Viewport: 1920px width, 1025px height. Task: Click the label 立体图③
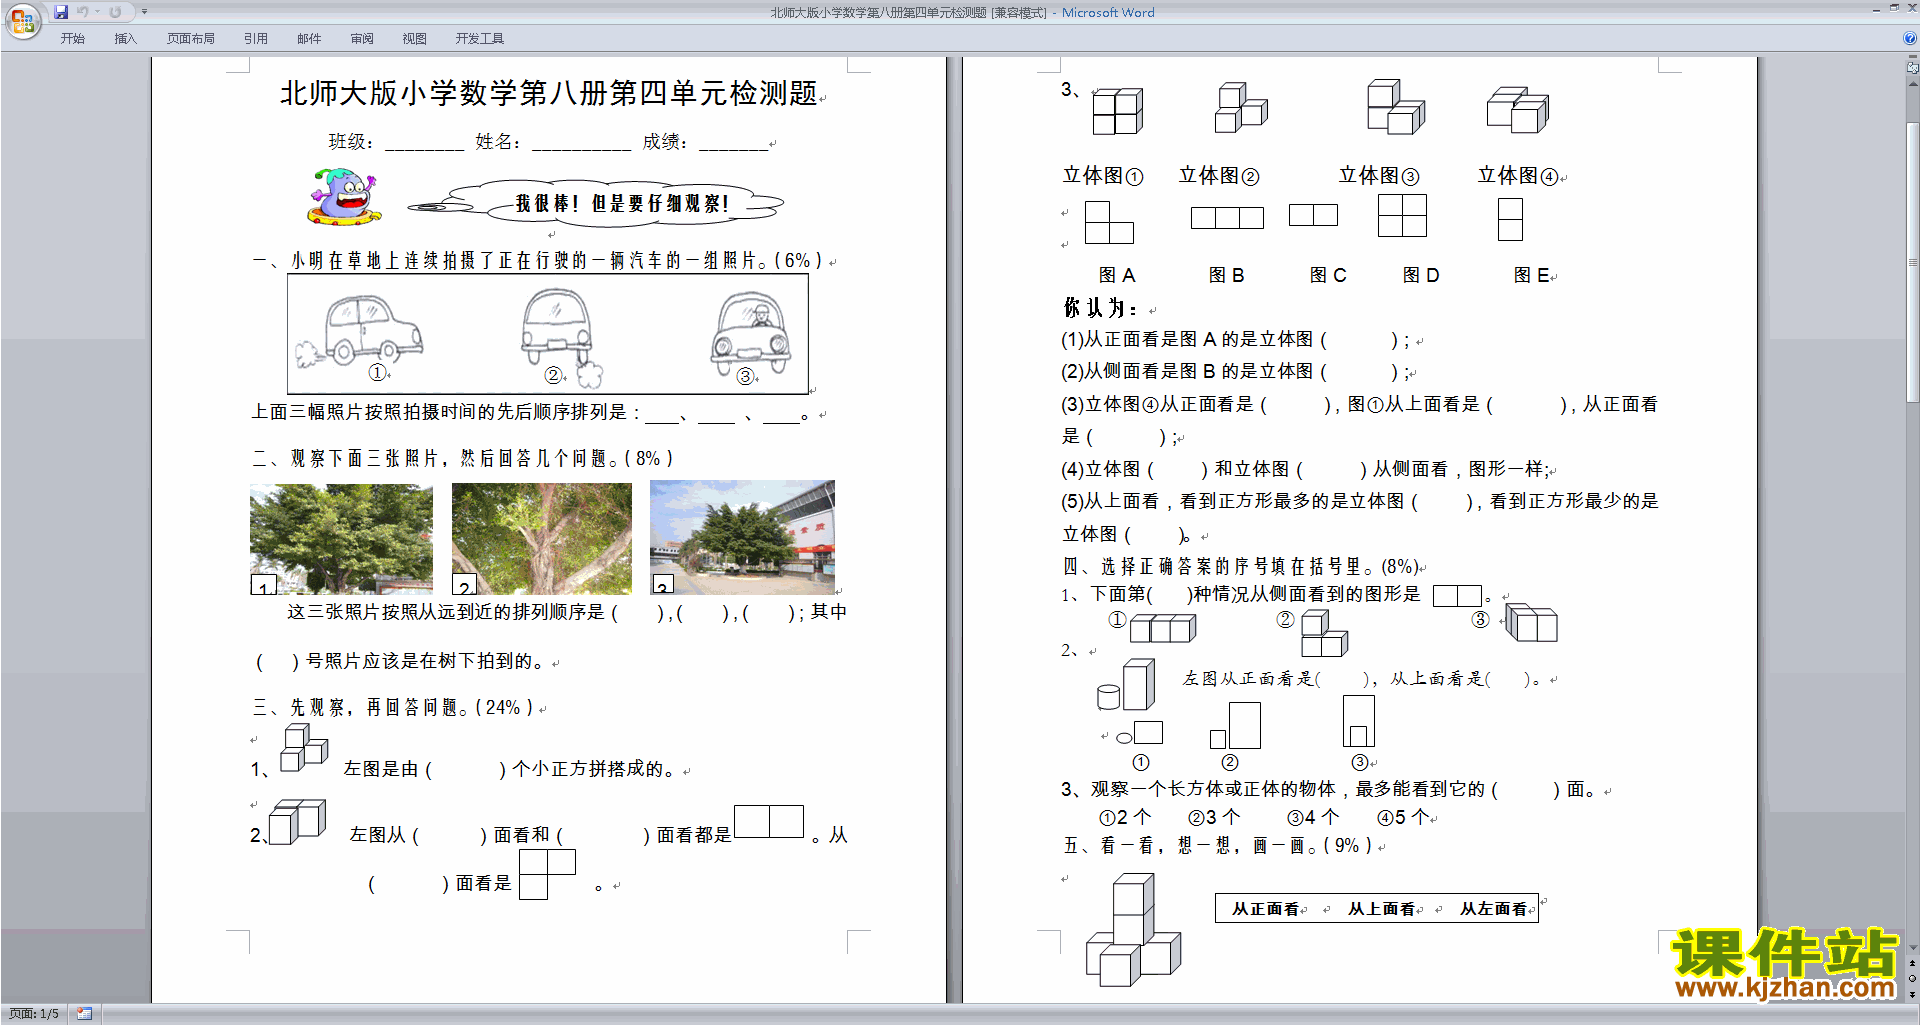pos(1380,176)
